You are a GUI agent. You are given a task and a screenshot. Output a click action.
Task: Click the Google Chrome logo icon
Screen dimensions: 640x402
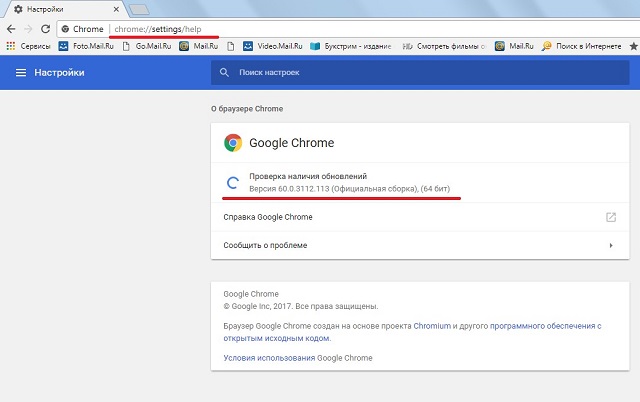coord(233,143)
